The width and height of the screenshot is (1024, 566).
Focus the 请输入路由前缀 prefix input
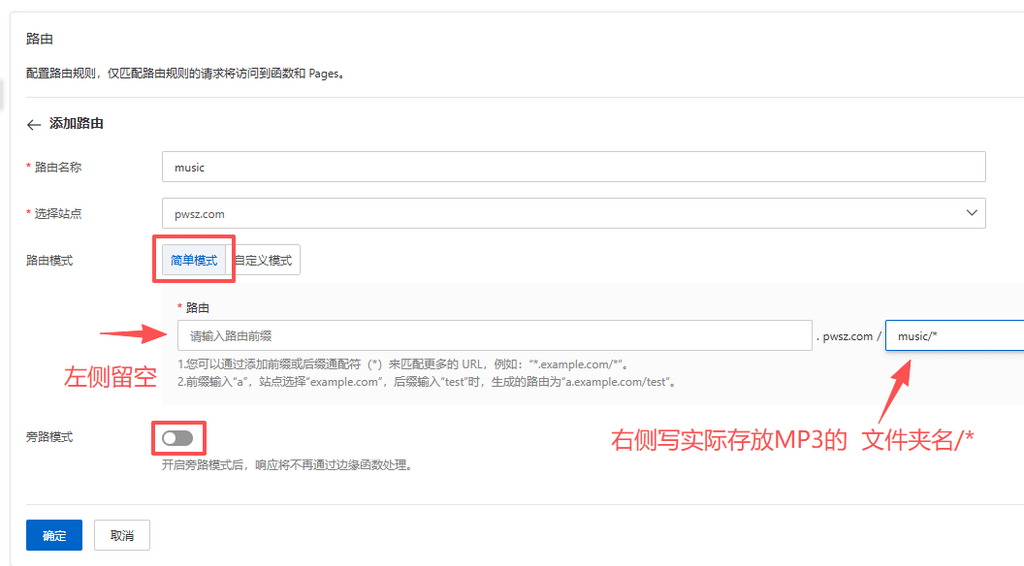[494, 336]
